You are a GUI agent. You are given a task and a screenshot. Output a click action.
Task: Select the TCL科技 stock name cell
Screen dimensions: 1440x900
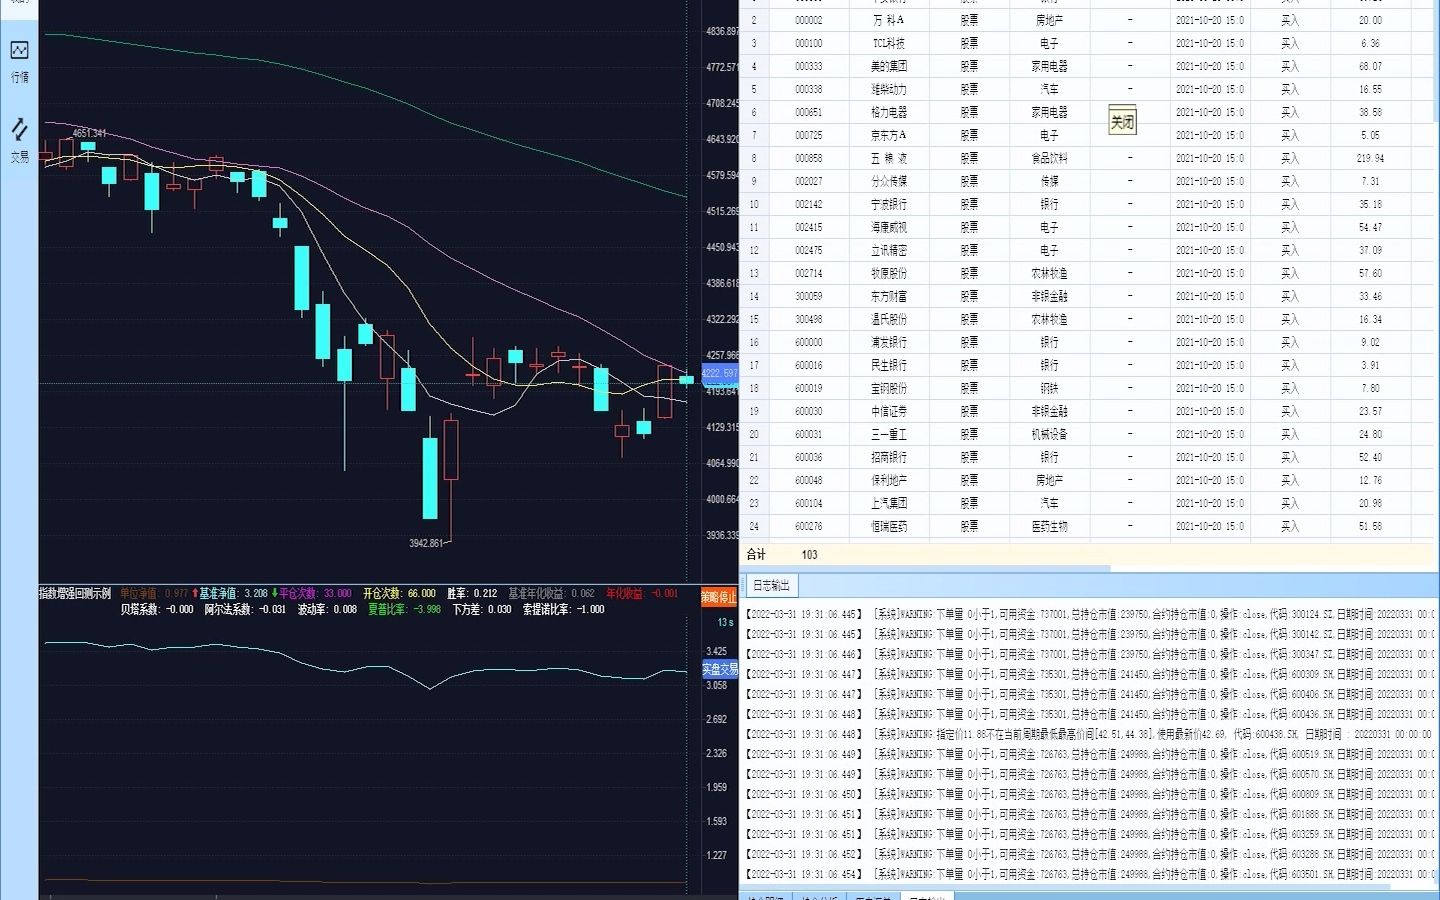click(888, 43)
